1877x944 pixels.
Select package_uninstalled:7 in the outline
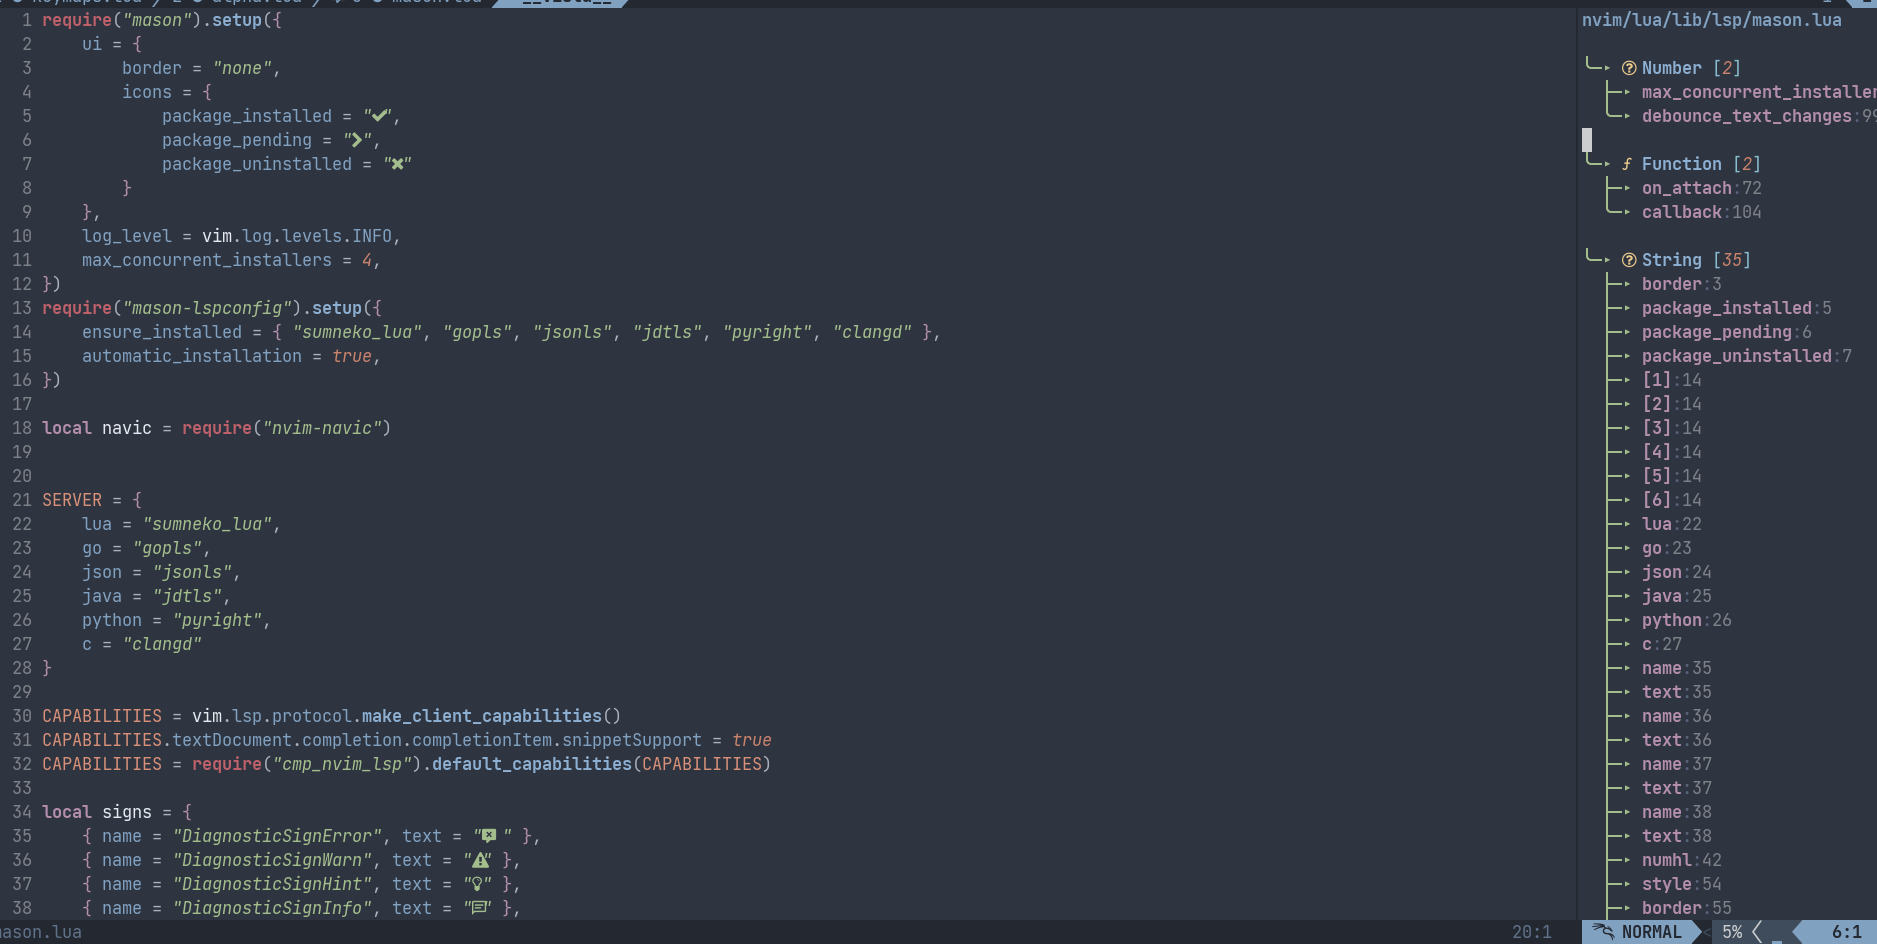coord(1746,356)
